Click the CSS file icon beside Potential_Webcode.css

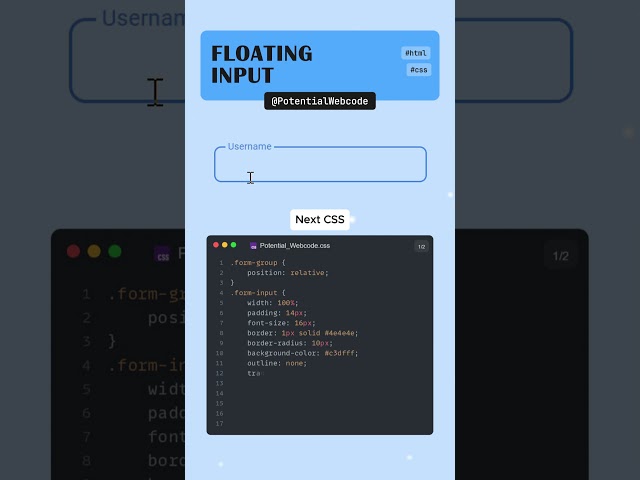pos(253,246)
